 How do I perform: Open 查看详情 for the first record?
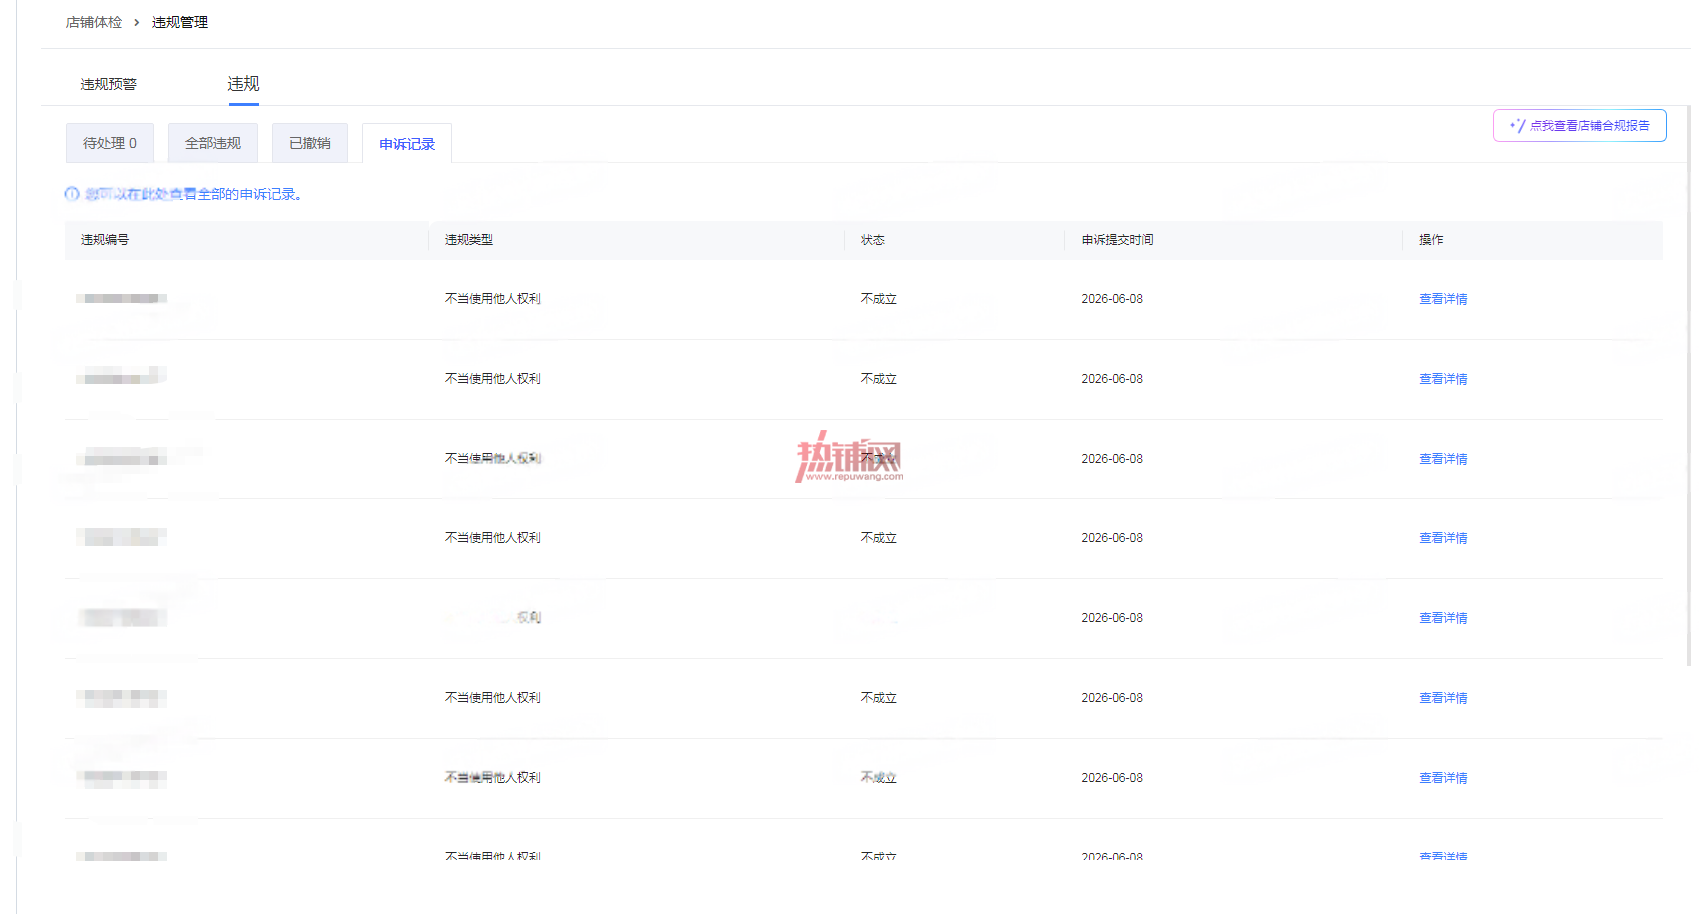[x=1443, y=299]
